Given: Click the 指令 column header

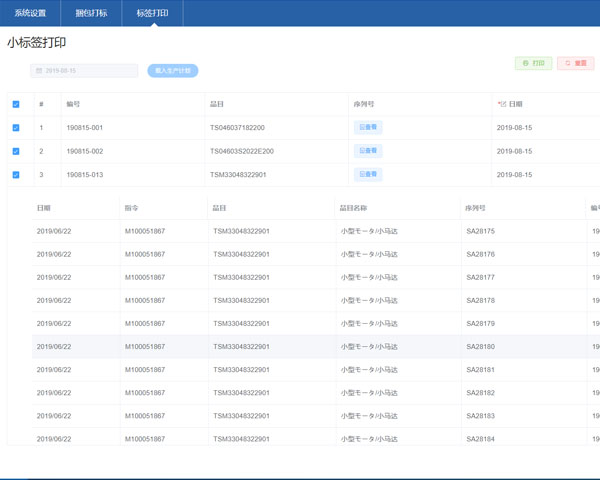Looking at the screenshot, I should point(131,208).
